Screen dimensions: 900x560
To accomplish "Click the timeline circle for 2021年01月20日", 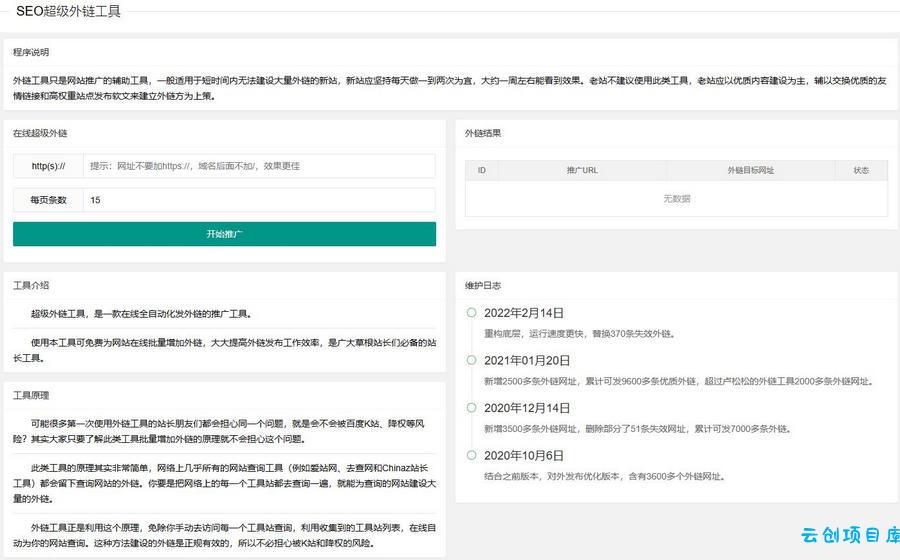I will [471, 360].
